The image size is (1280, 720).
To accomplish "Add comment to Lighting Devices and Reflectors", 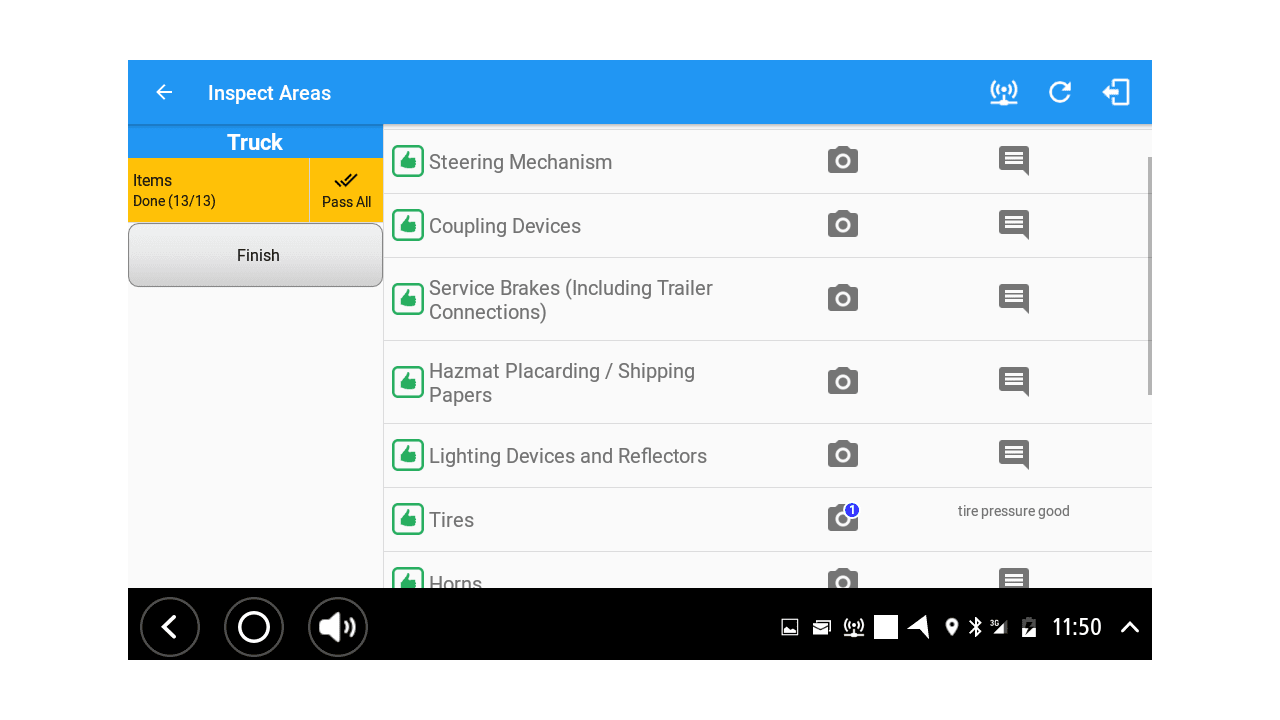I will coord(1014,455).
